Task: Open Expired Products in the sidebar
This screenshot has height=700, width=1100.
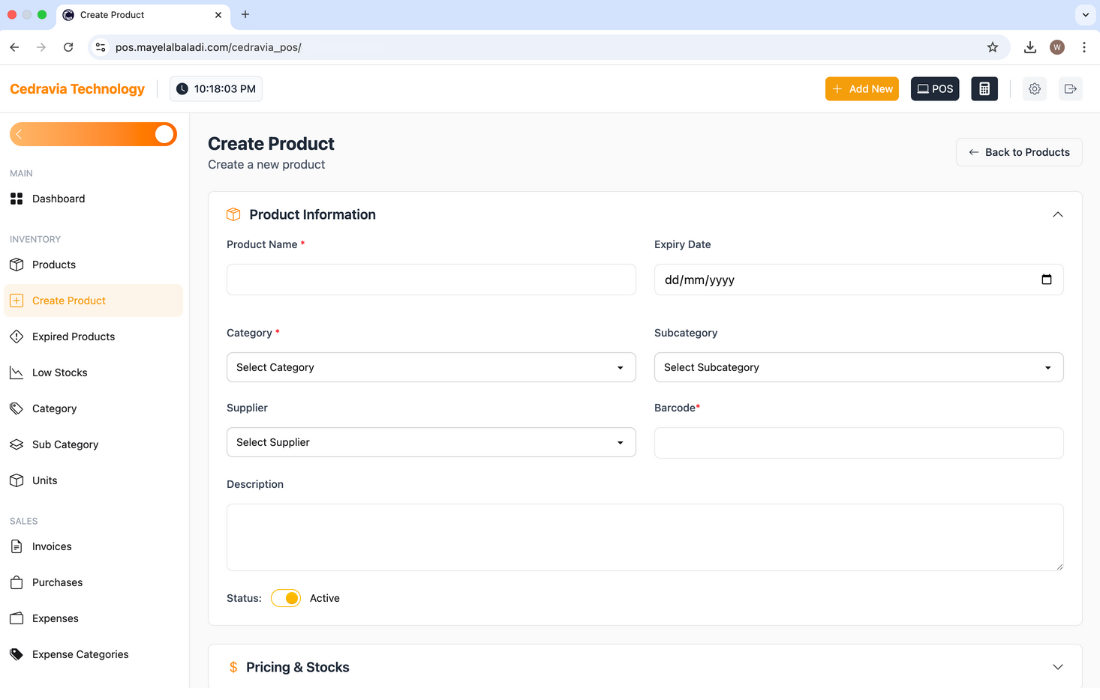Action: (73, 337)
